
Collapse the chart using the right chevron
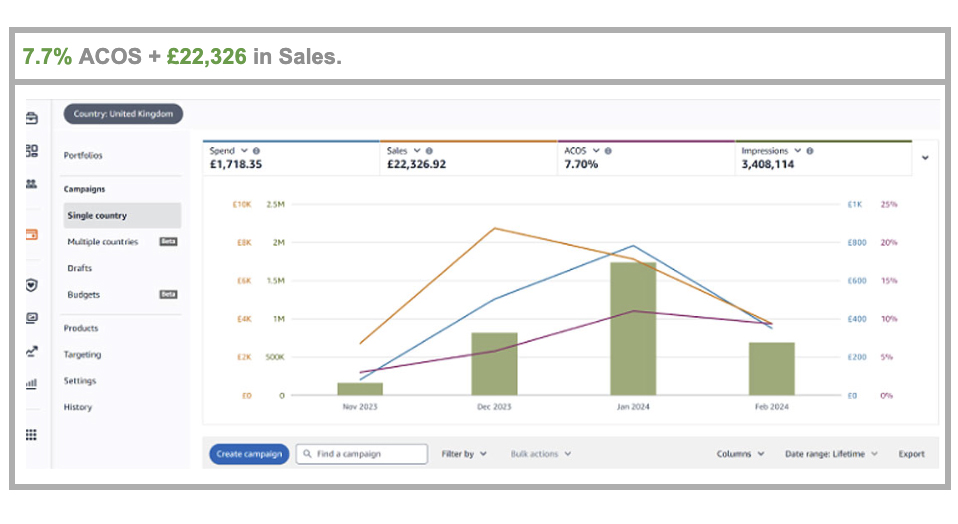pyautogui.click(x=924, y=158)
